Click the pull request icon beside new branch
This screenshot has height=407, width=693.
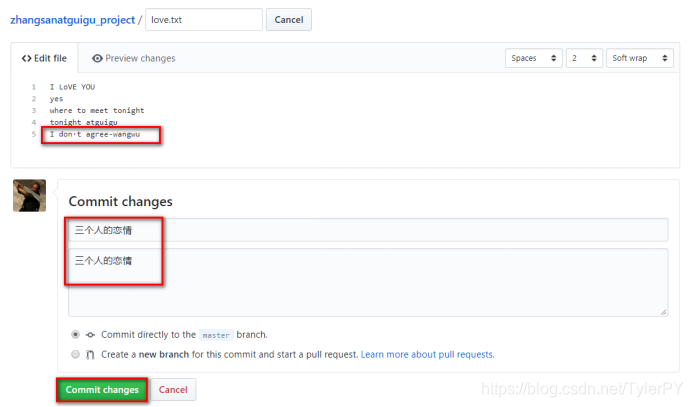click(x=90, y=354)
